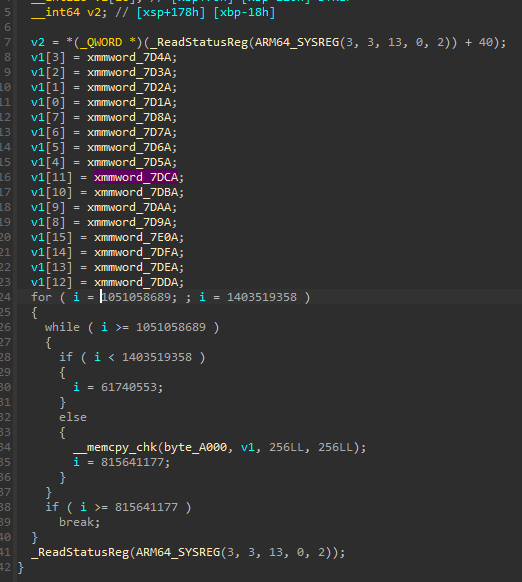Viewport: 522px width, 582px height.
Task: Open the __memcpy_chk function call
Action: tap(115, 447)
